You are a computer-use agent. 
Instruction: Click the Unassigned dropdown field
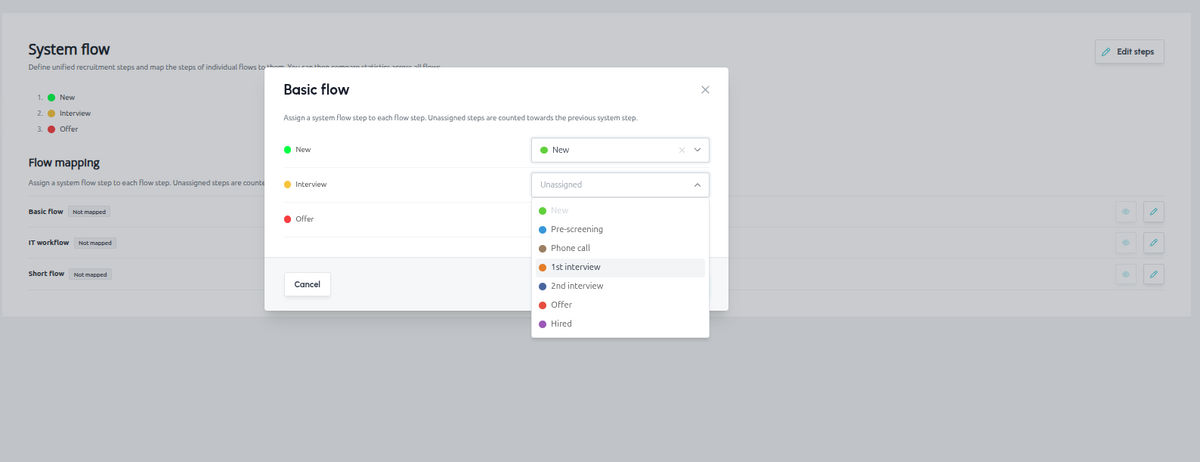(620, 185)
